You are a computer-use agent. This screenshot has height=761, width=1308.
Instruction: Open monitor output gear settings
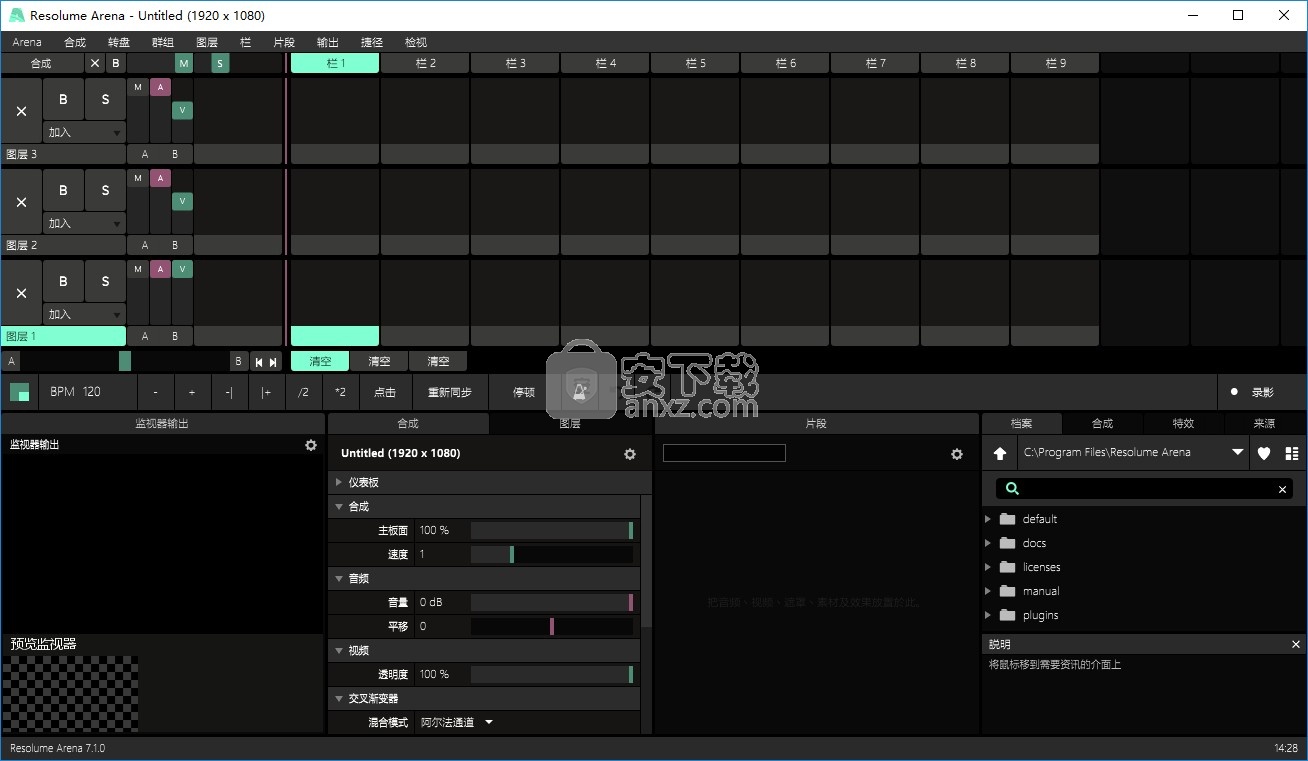tap(311, 445)
